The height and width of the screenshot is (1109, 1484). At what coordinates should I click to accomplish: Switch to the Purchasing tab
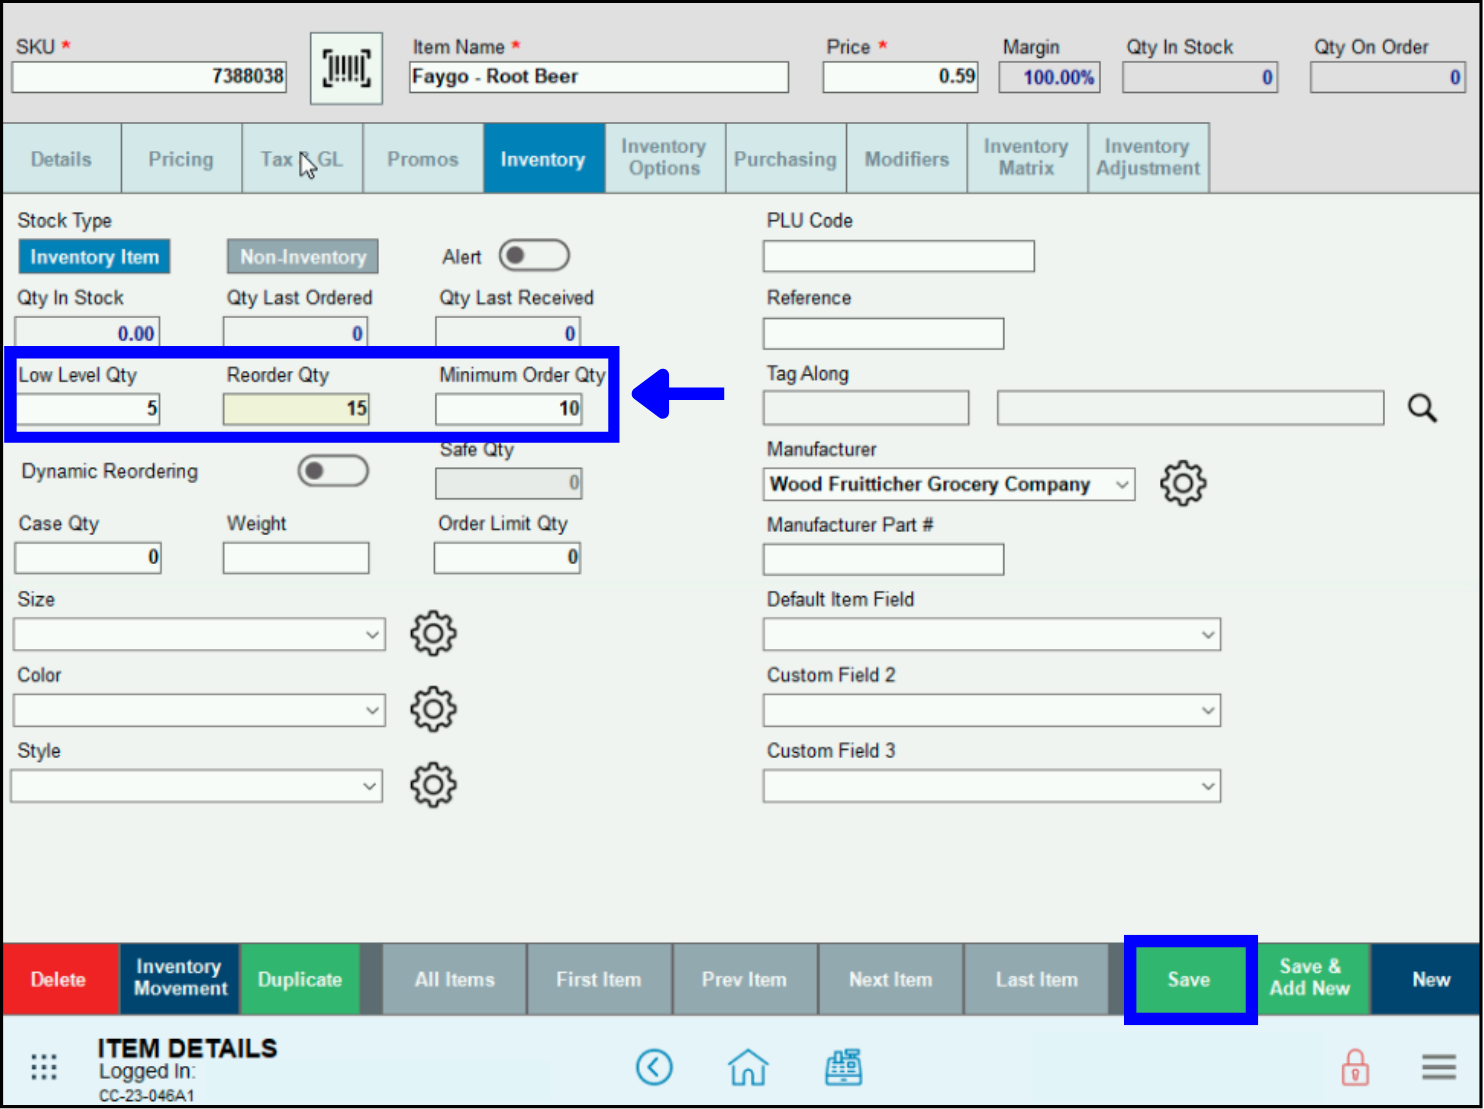(x=785, y=158)
